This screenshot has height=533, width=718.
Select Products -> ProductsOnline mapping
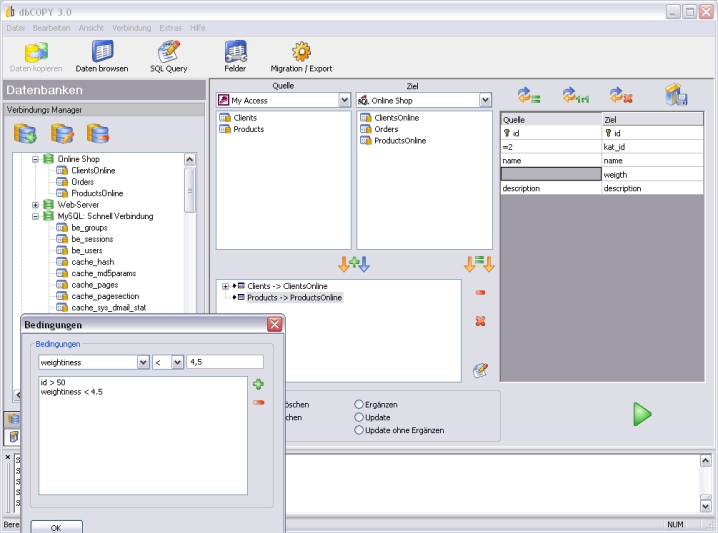(294, 298)
